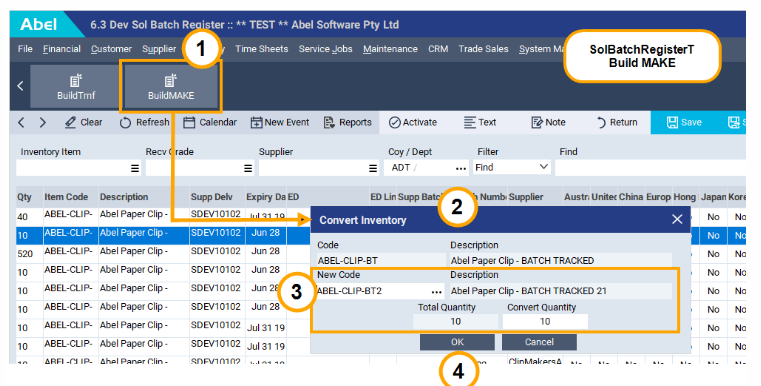The height and width of the screenshot is (386, 761).
Task: Go to previous record arrow
Action: (21, 122)
